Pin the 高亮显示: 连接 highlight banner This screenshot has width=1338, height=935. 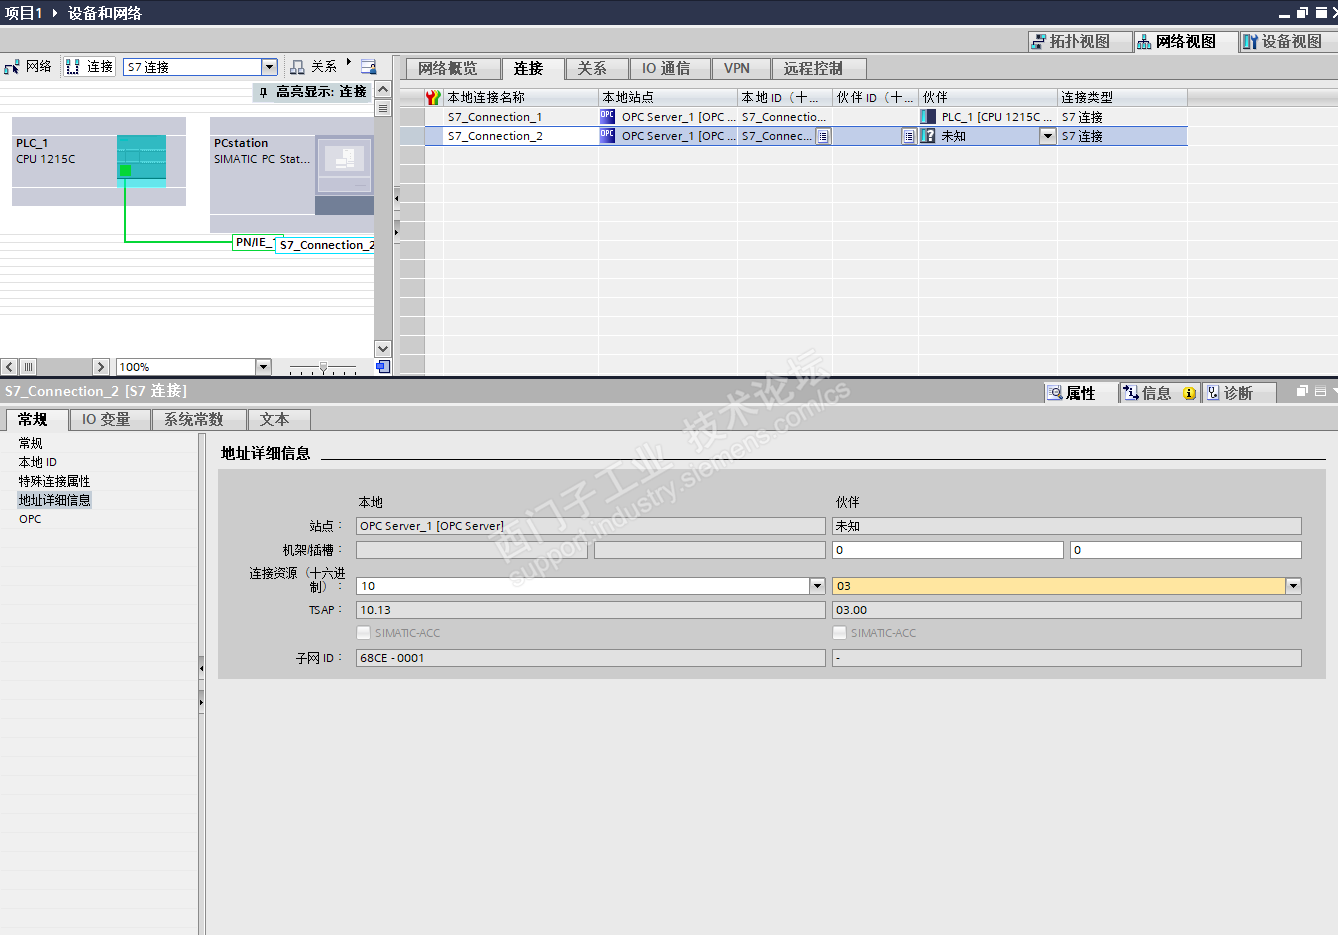click(263, 92)
